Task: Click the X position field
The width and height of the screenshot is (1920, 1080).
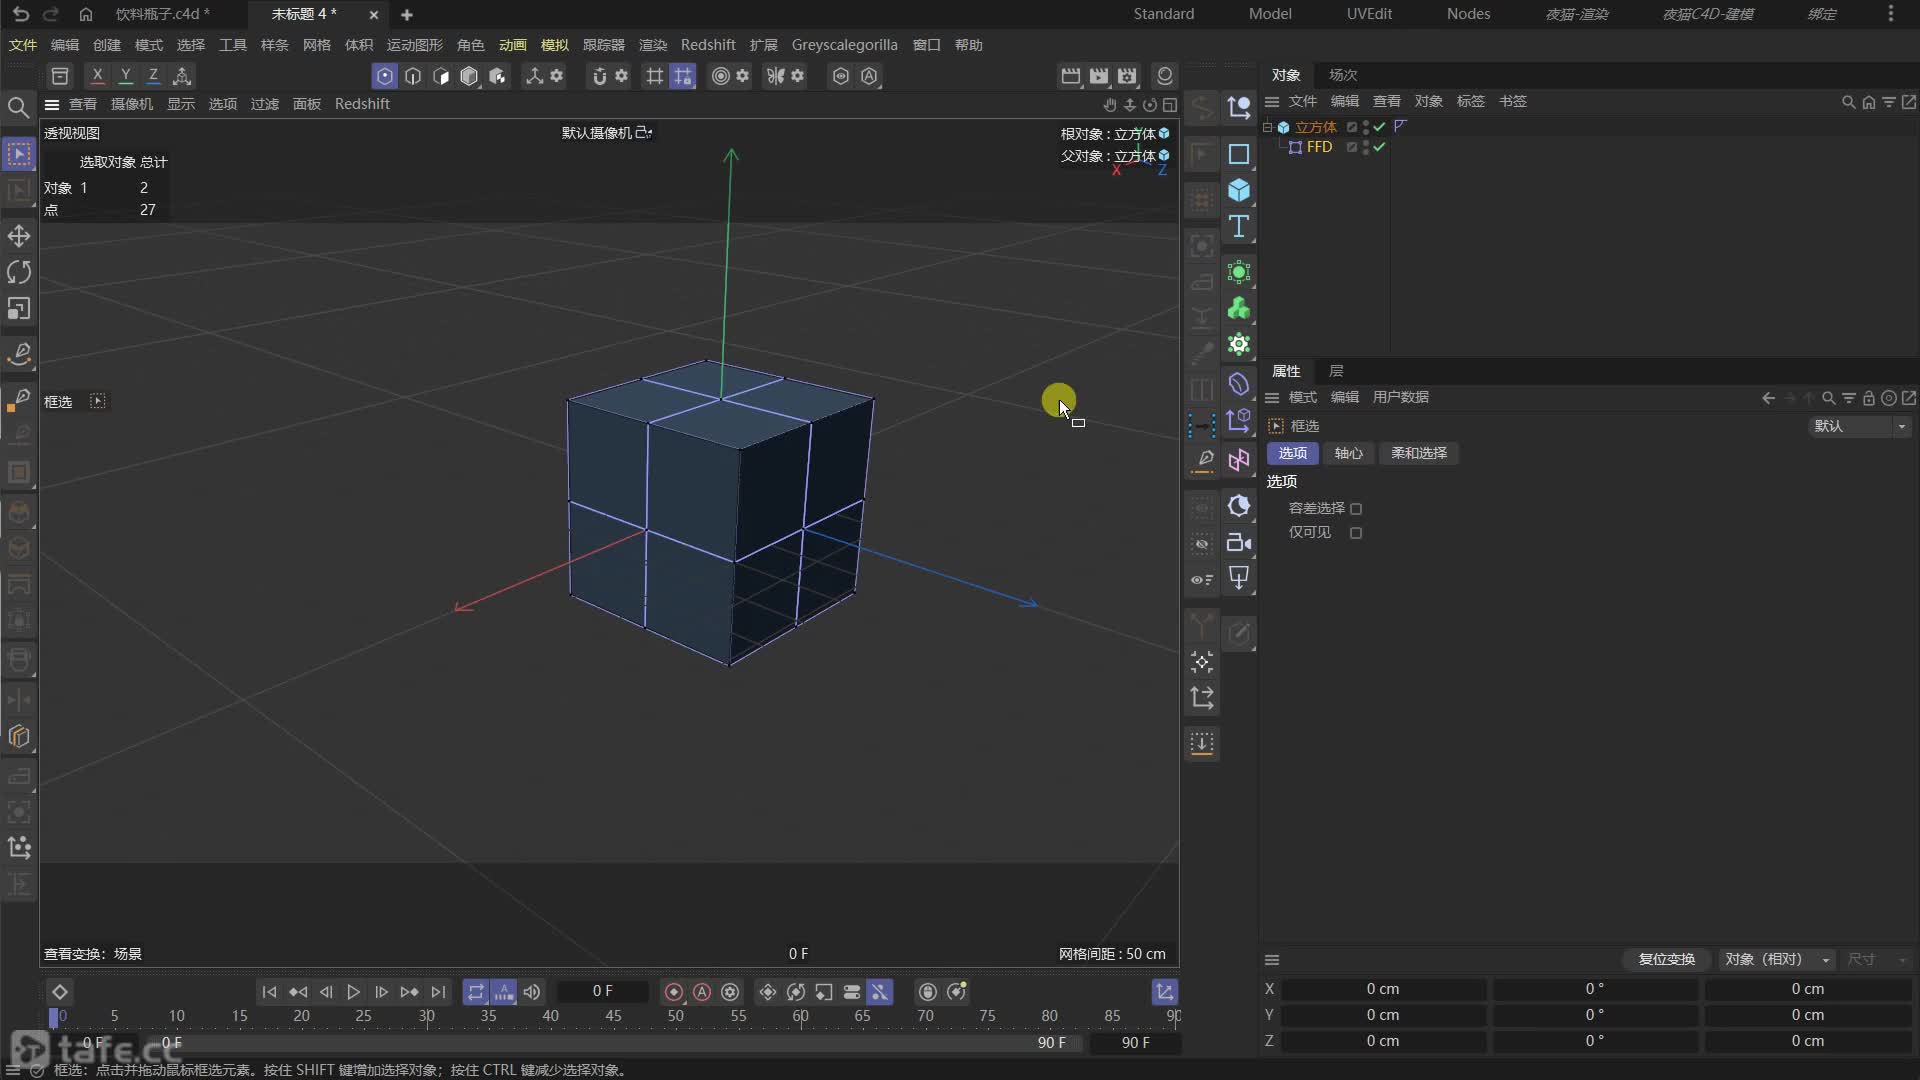Action: coord(1383,989)
